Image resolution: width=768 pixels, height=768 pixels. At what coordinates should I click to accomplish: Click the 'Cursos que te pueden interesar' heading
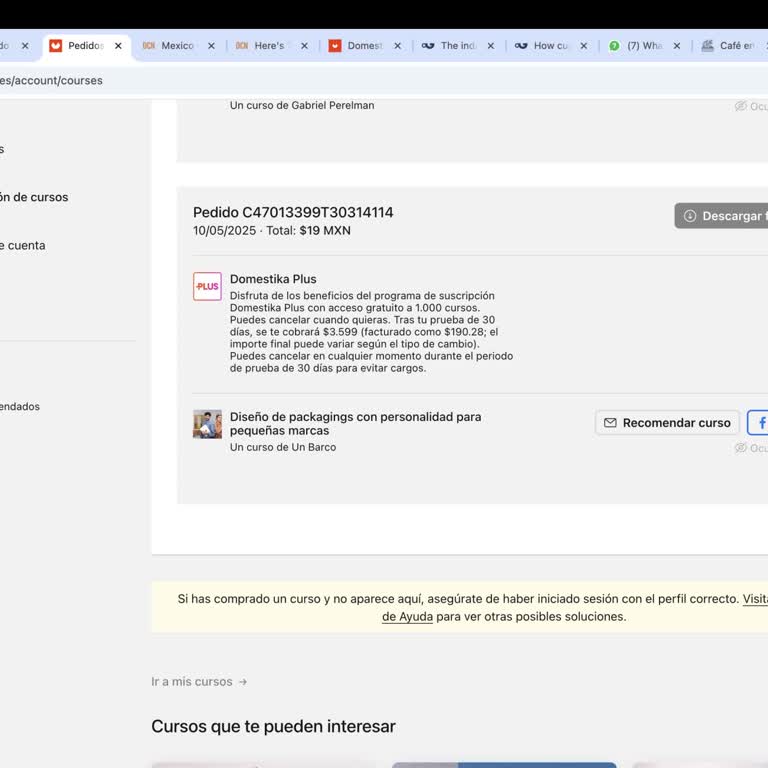[273, 726]
